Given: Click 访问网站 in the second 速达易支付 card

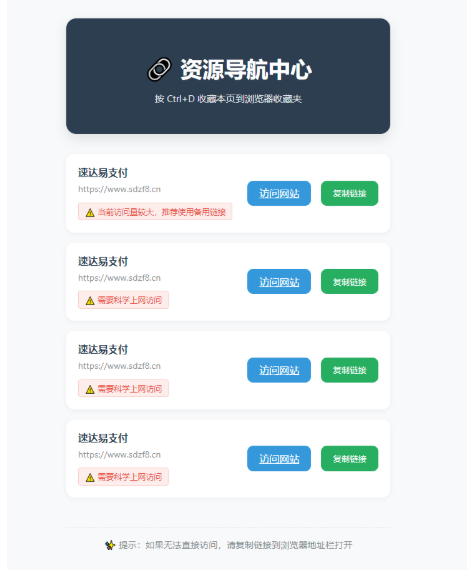Looking at the screenshot, I should [x=279, y=282].
